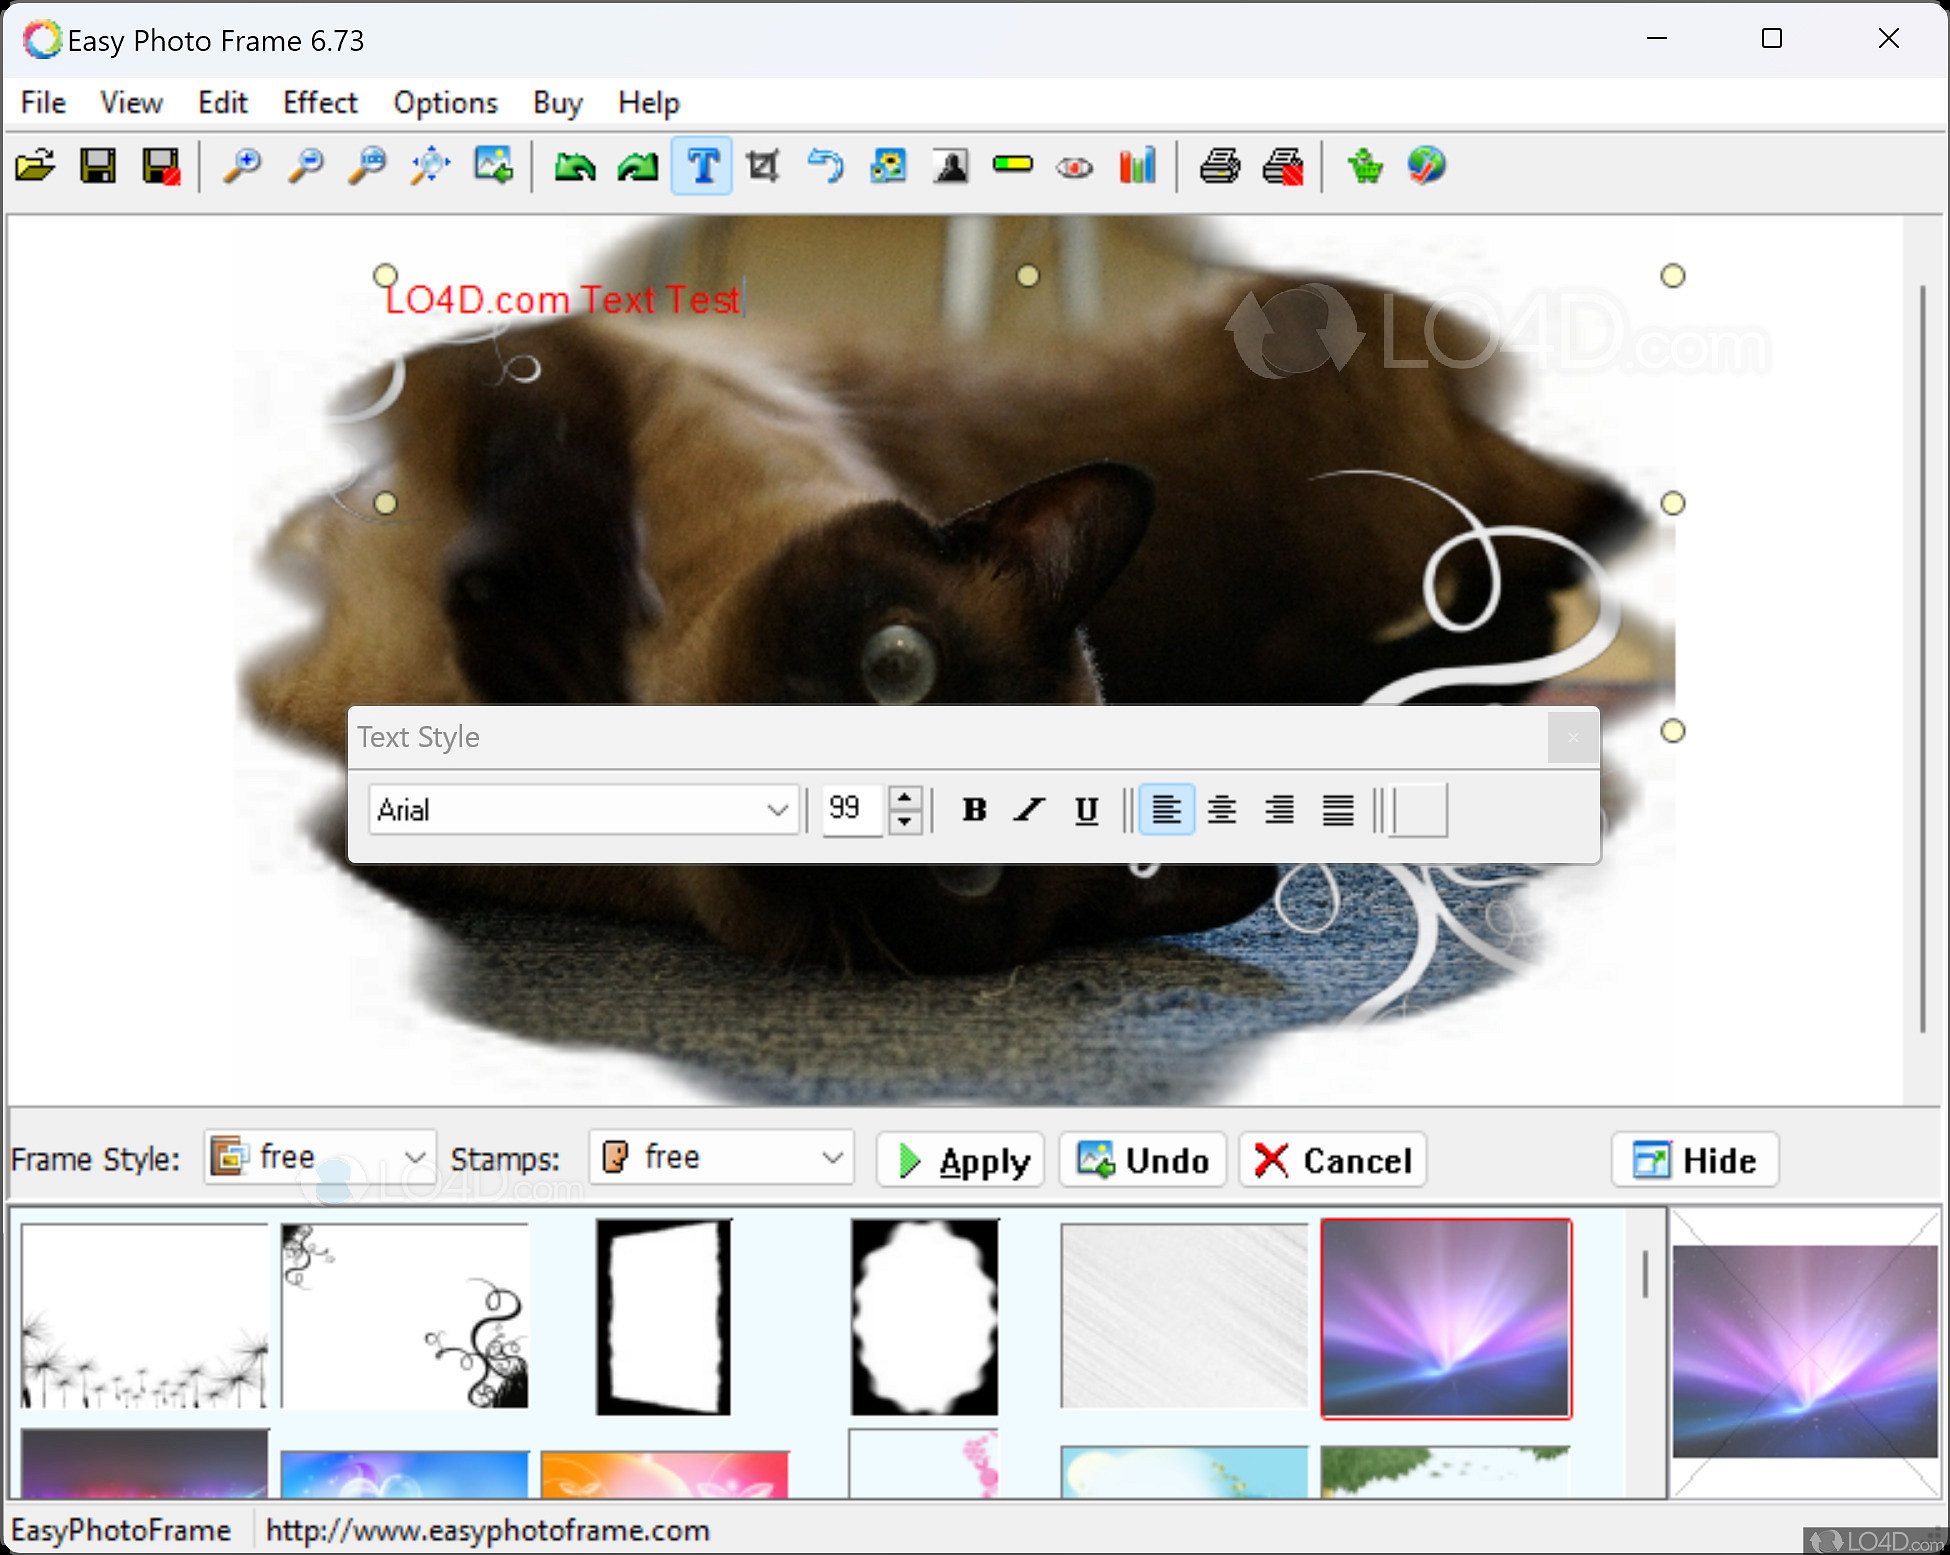Screen dimensions: 1950x1555
Task: Open the Buy menu
Action: click(x=557, y=103)
